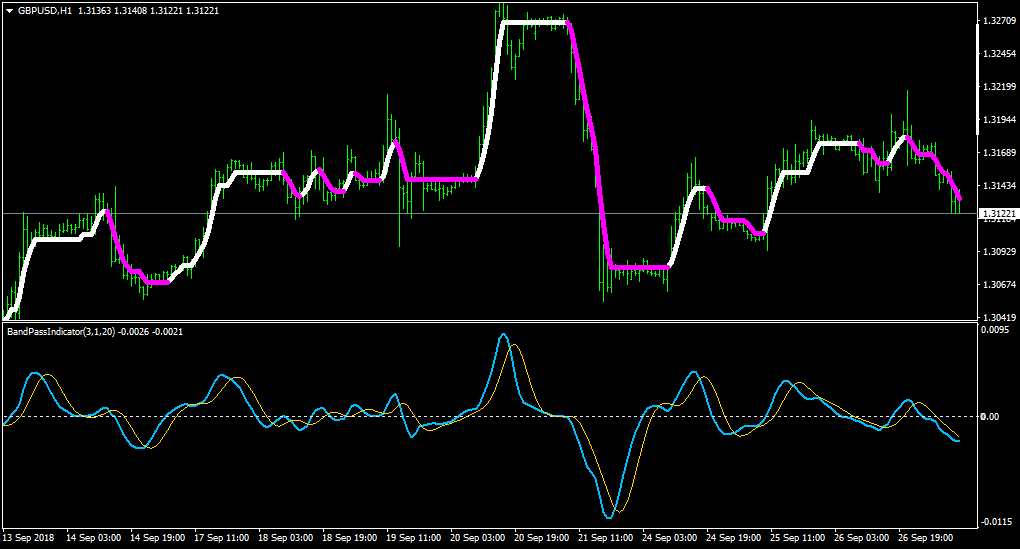Select the GBPUSD,H1 chart title text

coord(45,11)
